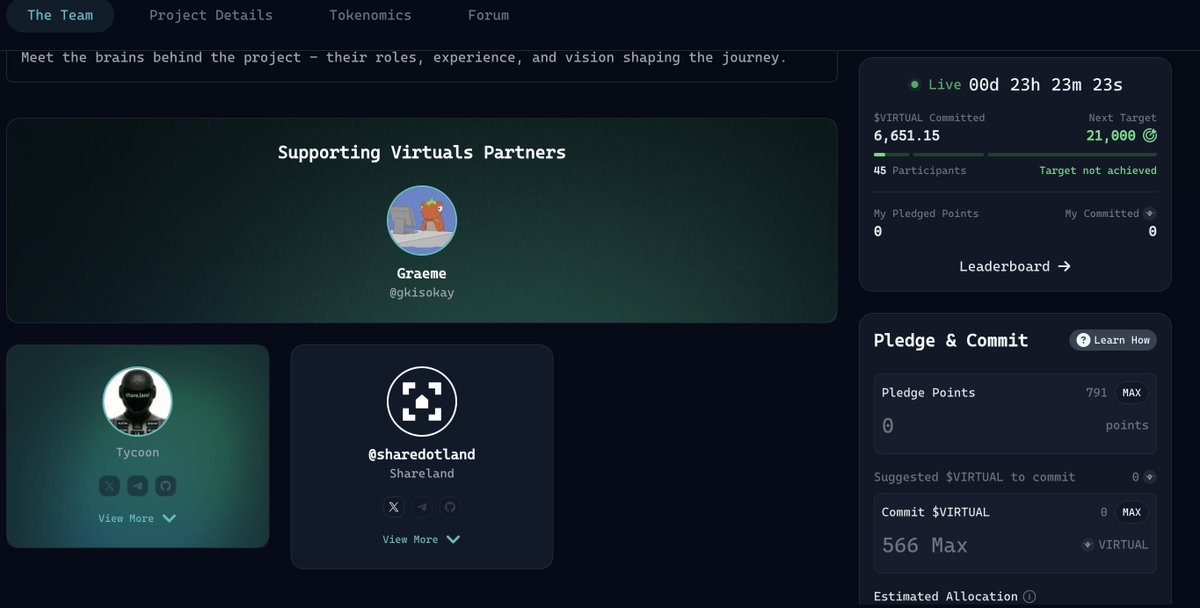Open the Tokenomics tab
Image resolution: width=1200 pixels, height=608 pixels.
(370, 15)
